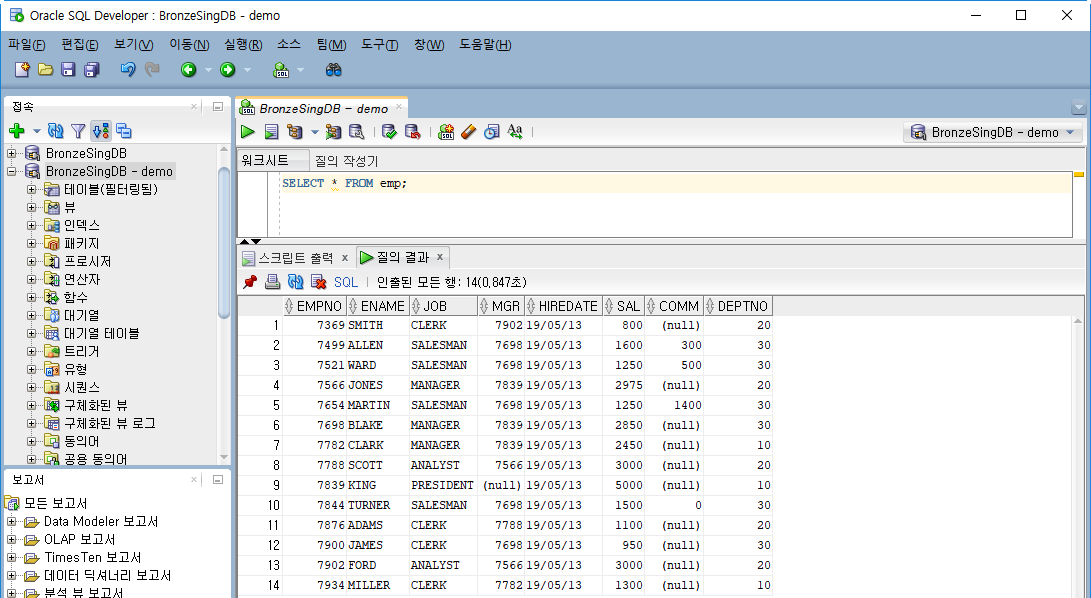Screen dimensions: 1091x598
Task: Switch to the 질의 작성기 tab
Action: 347,161
